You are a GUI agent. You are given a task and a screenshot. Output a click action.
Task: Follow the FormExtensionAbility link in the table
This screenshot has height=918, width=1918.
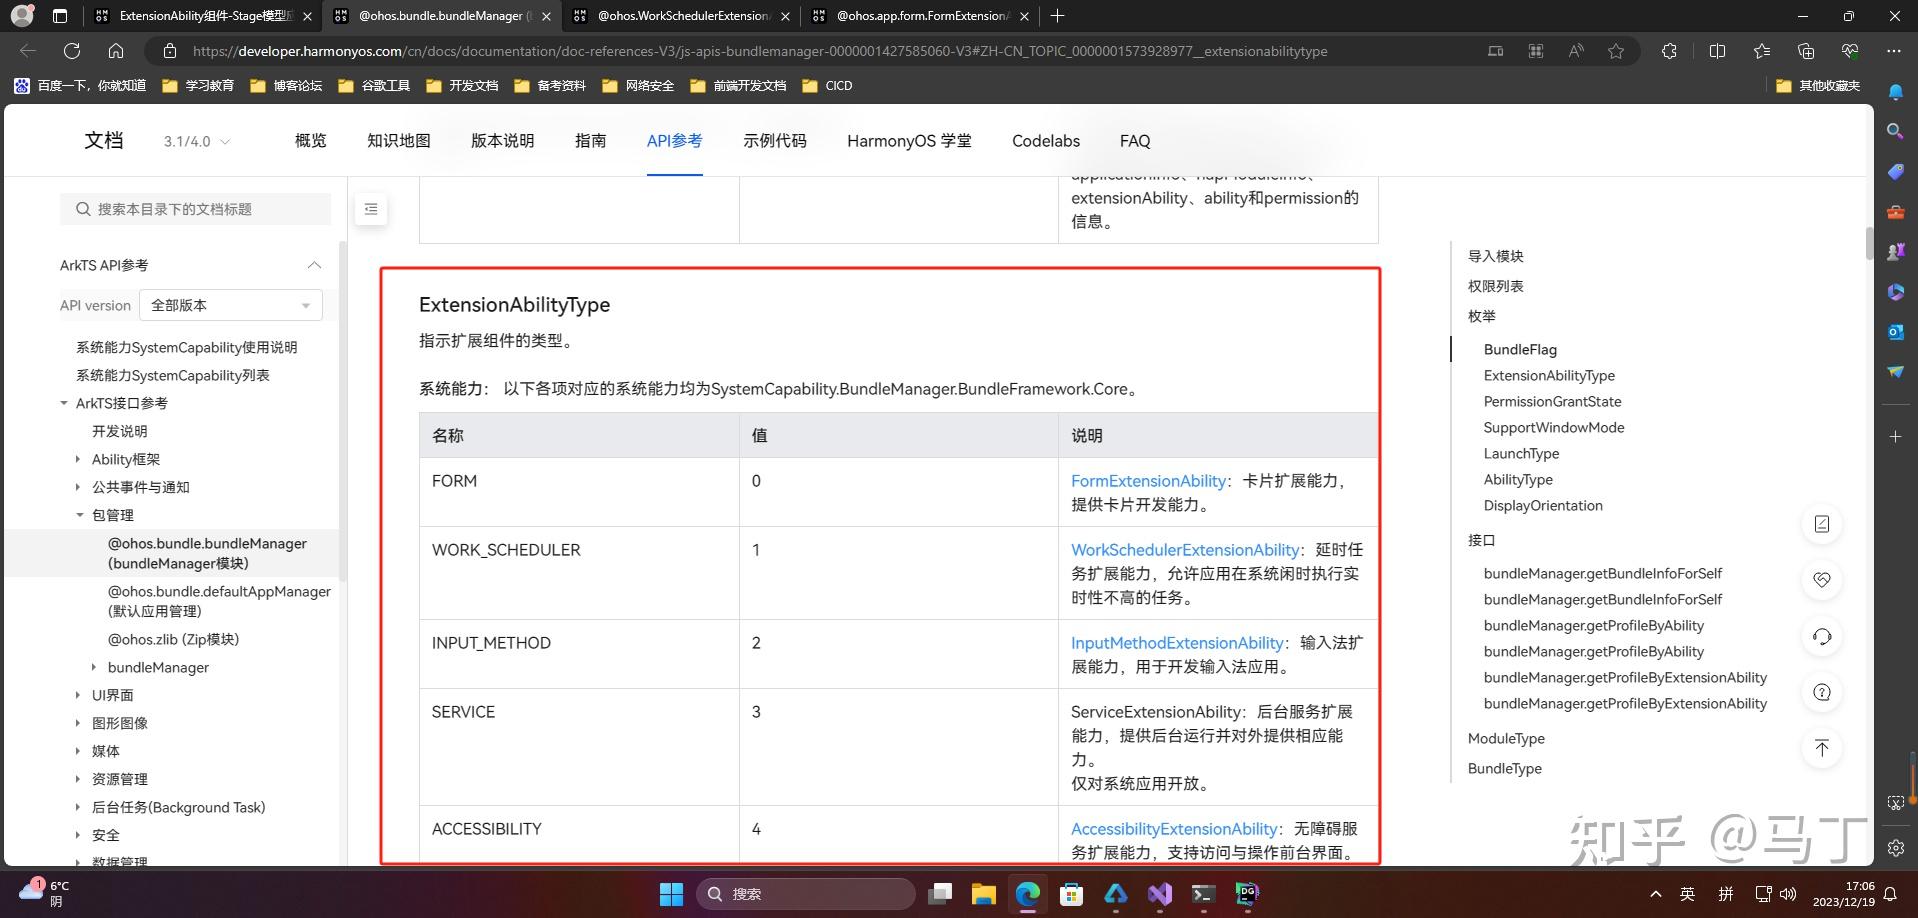point(1147,481)
